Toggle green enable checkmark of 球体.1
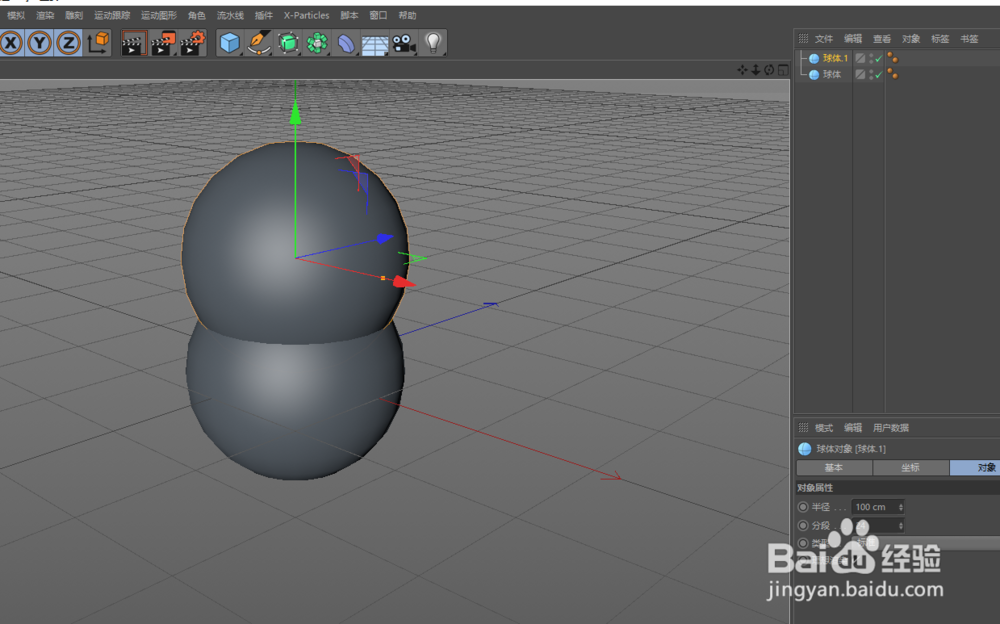 (879, 58)
